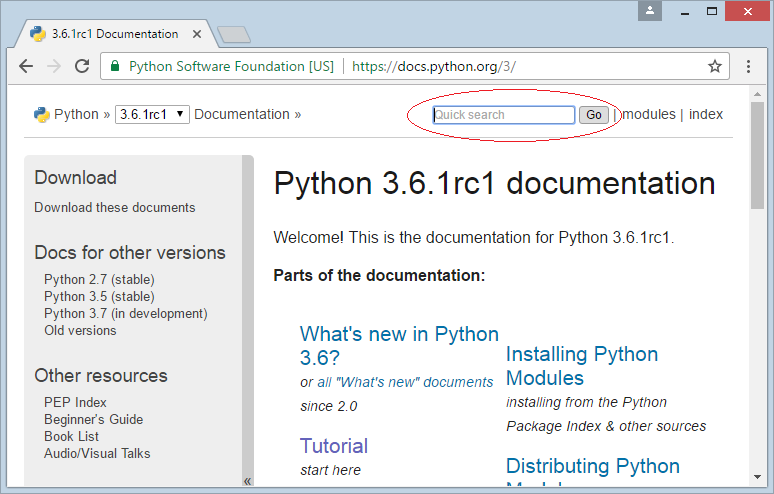Open the Beginner's Guide link

pyautogui.click(x=93, y=419)
